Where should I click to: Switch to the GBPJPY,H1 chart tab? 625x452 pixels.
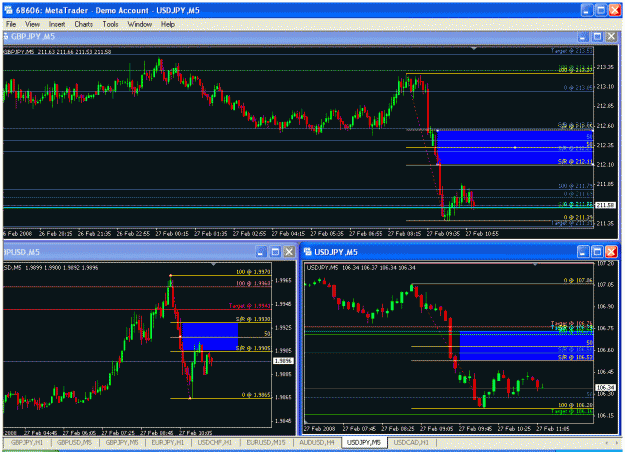tap(27, 442)
